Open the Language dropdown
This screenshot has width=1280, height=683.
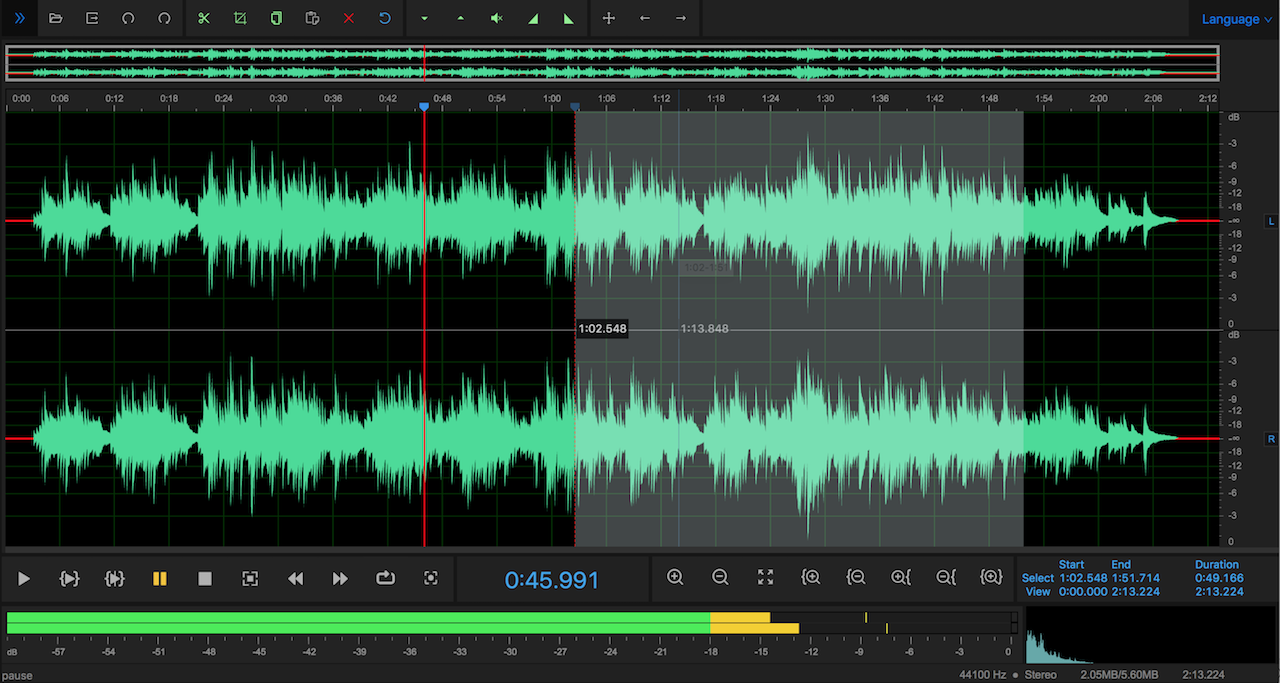coord(1237,19)
